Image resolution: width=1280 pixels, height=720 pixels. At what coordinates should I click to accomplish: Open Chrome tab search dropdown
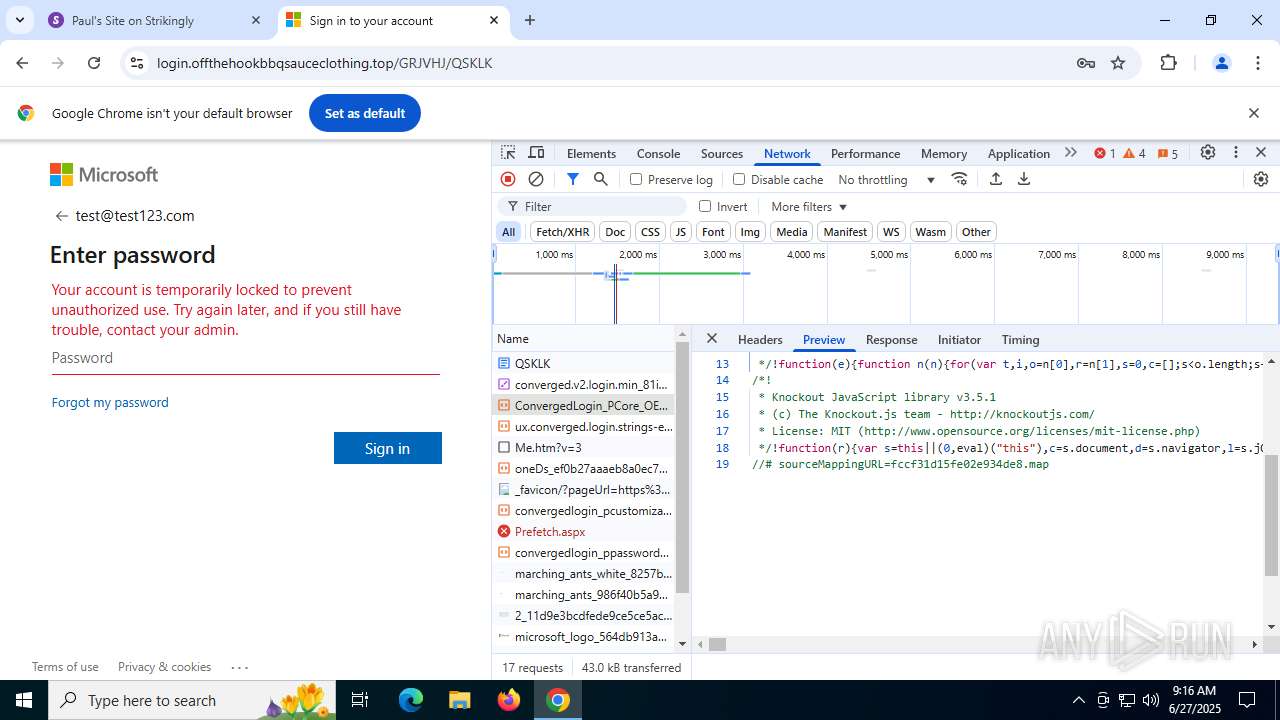(20, 20)
